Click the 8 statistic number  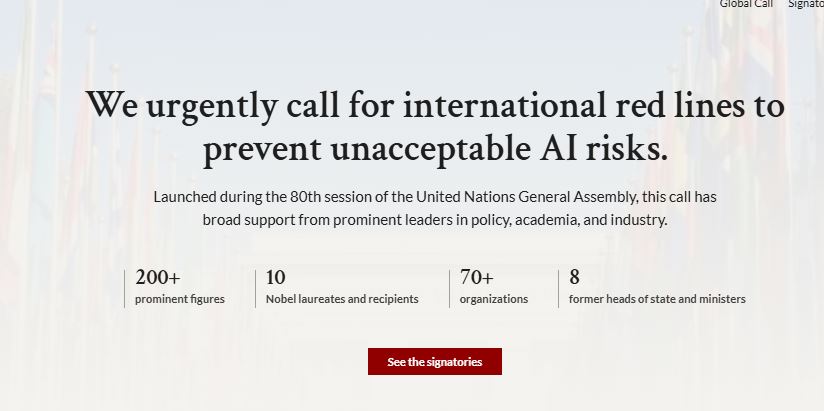(574, 277)
